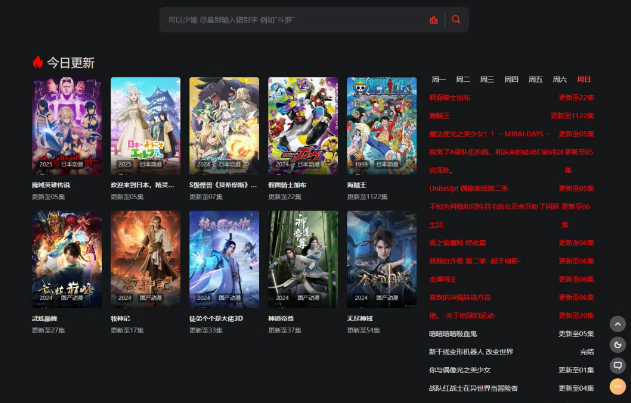
Task: Open the 魔域英雄传说 poster thumbnail
Action: pyautogui.click(x=67, y=126)
